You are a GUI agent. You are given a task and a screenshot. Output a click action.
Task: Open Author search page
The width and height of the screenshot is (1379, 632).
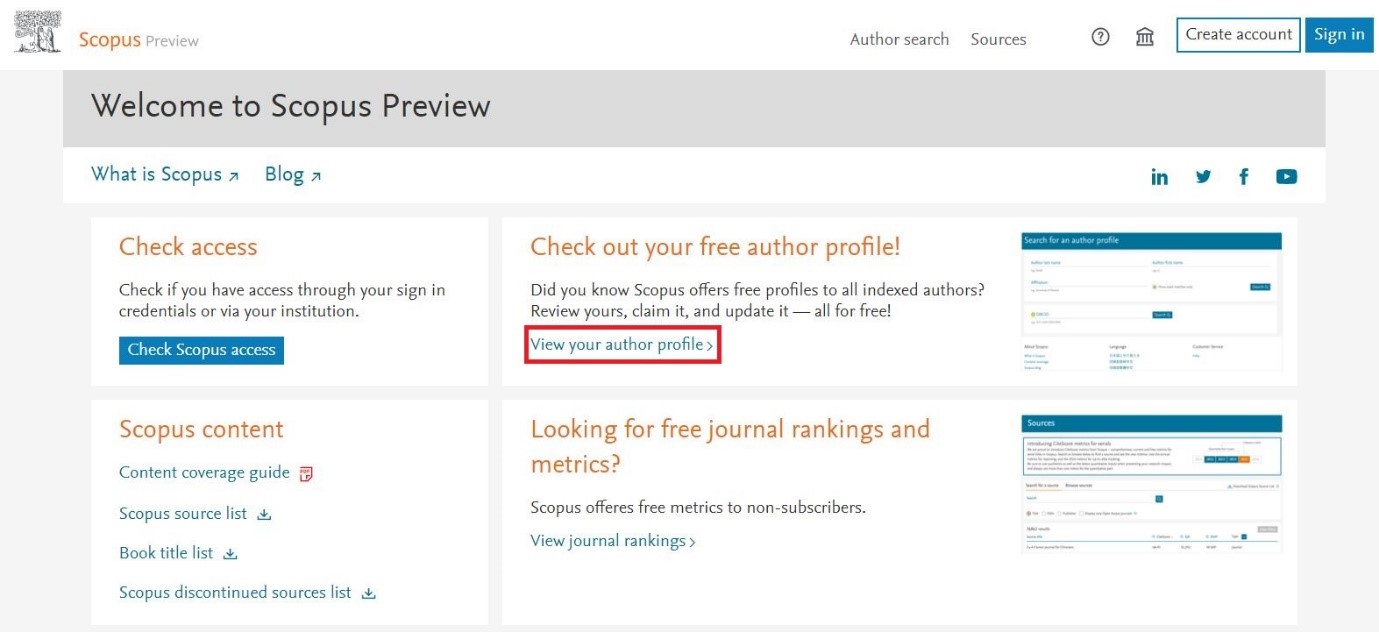[899, 39]
